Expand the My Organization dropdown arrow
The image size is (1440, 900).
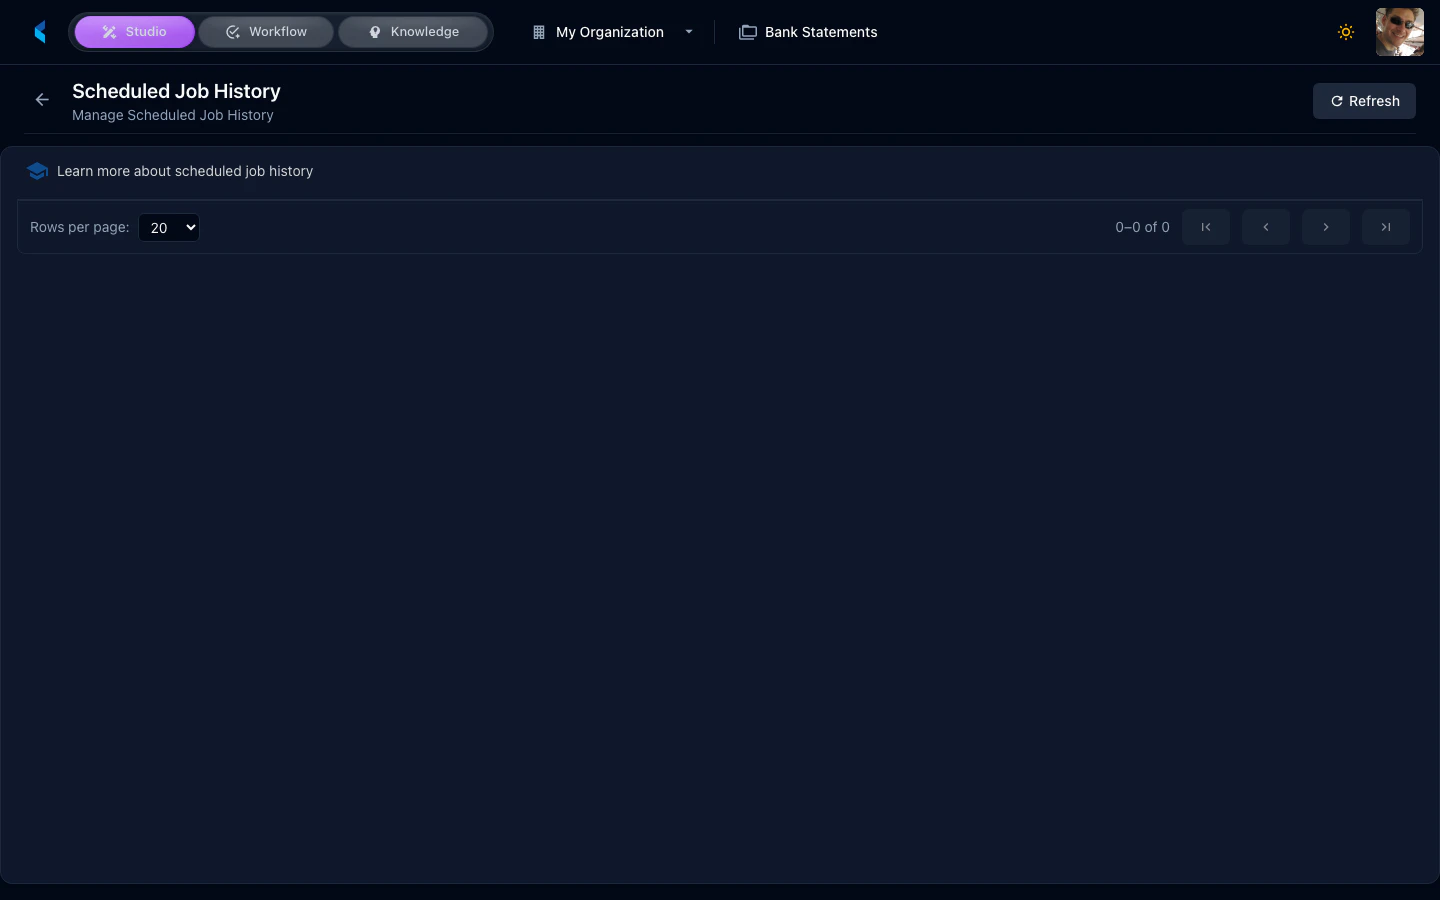point(689,32)
